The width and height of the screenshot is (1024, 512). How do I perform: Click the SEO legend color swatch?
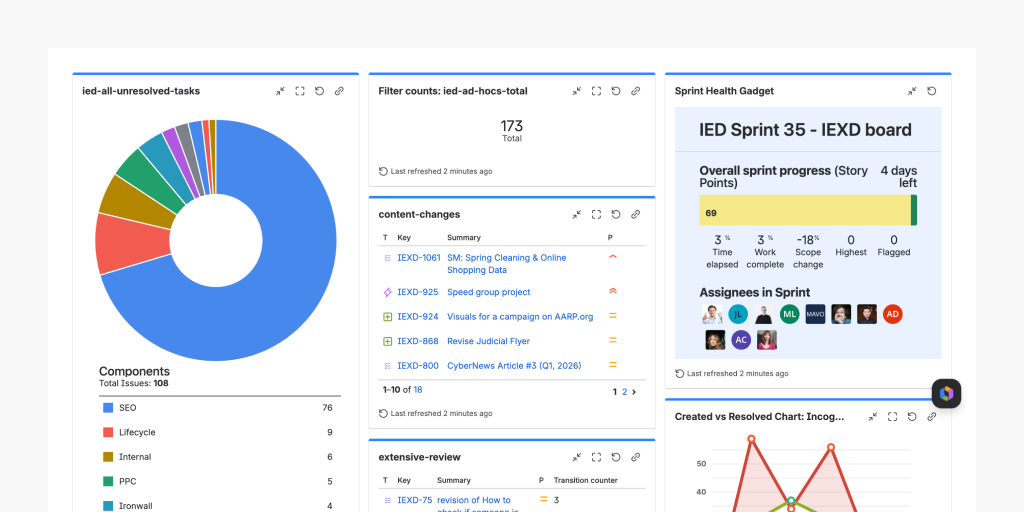108,408
